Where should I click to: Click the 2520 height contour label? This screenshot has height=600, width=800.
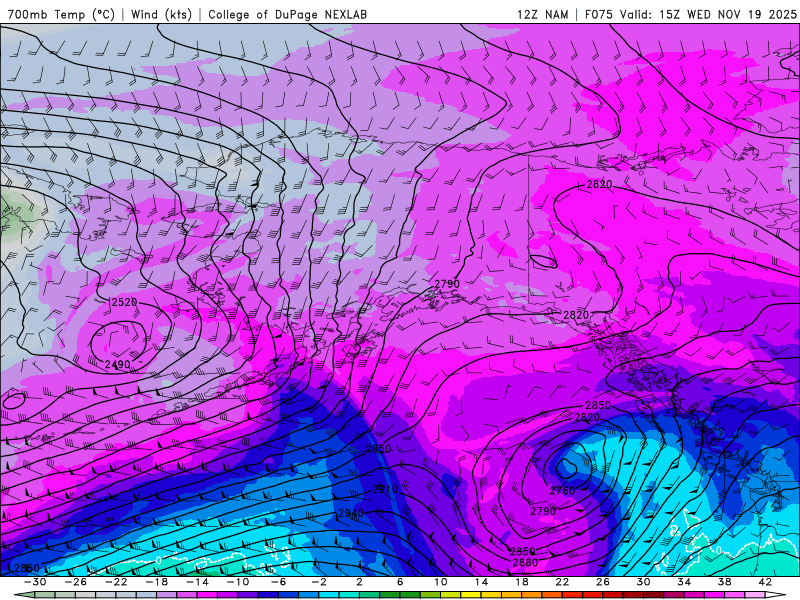(x=124, y=302)
